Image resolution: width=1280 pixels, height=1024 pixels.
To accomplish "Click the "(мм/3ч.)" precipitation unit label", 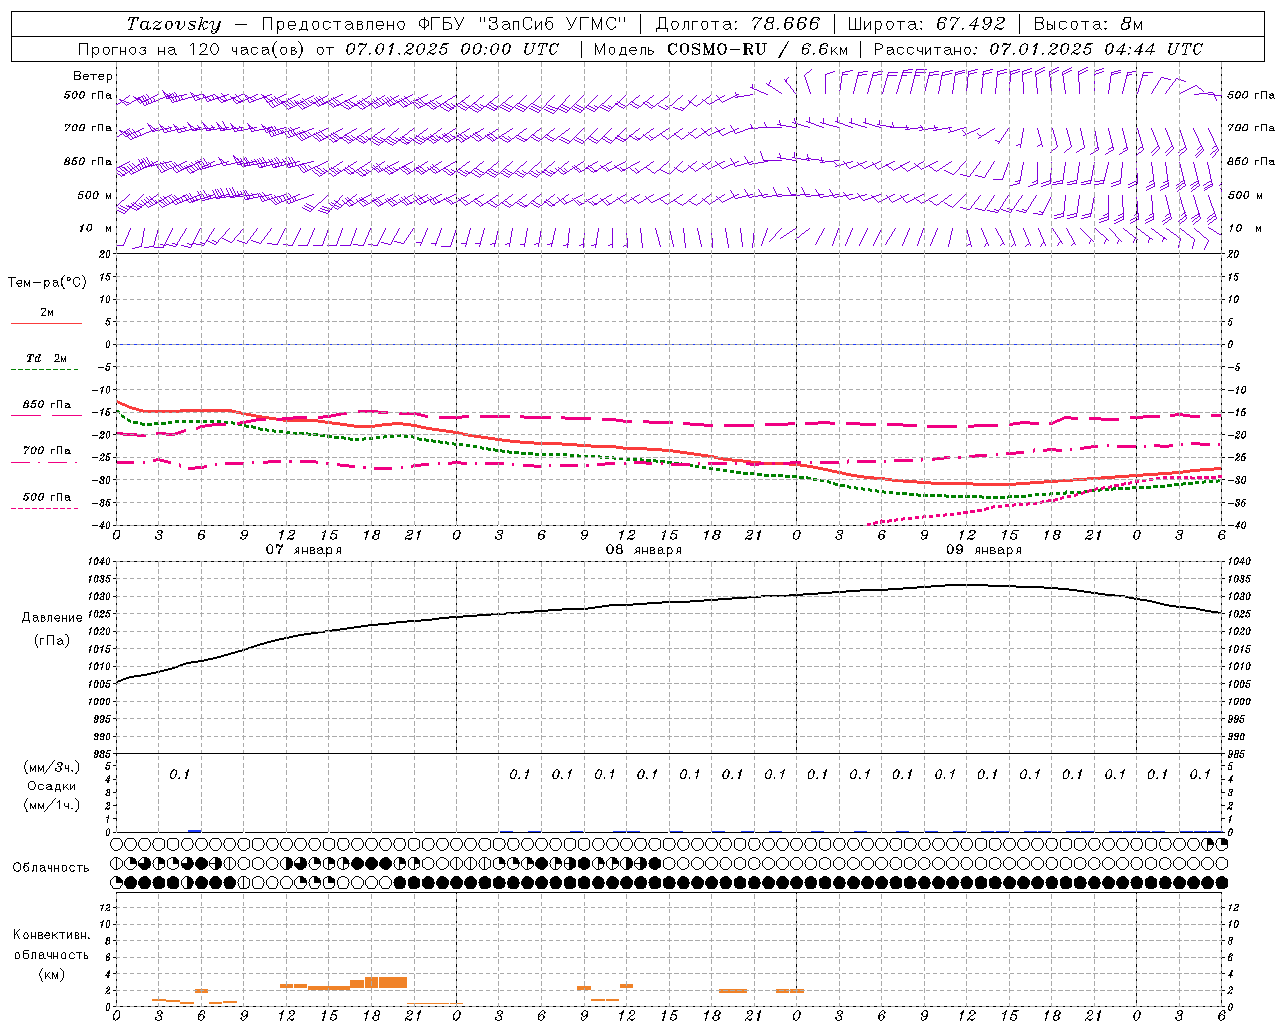I will (52, 767).
